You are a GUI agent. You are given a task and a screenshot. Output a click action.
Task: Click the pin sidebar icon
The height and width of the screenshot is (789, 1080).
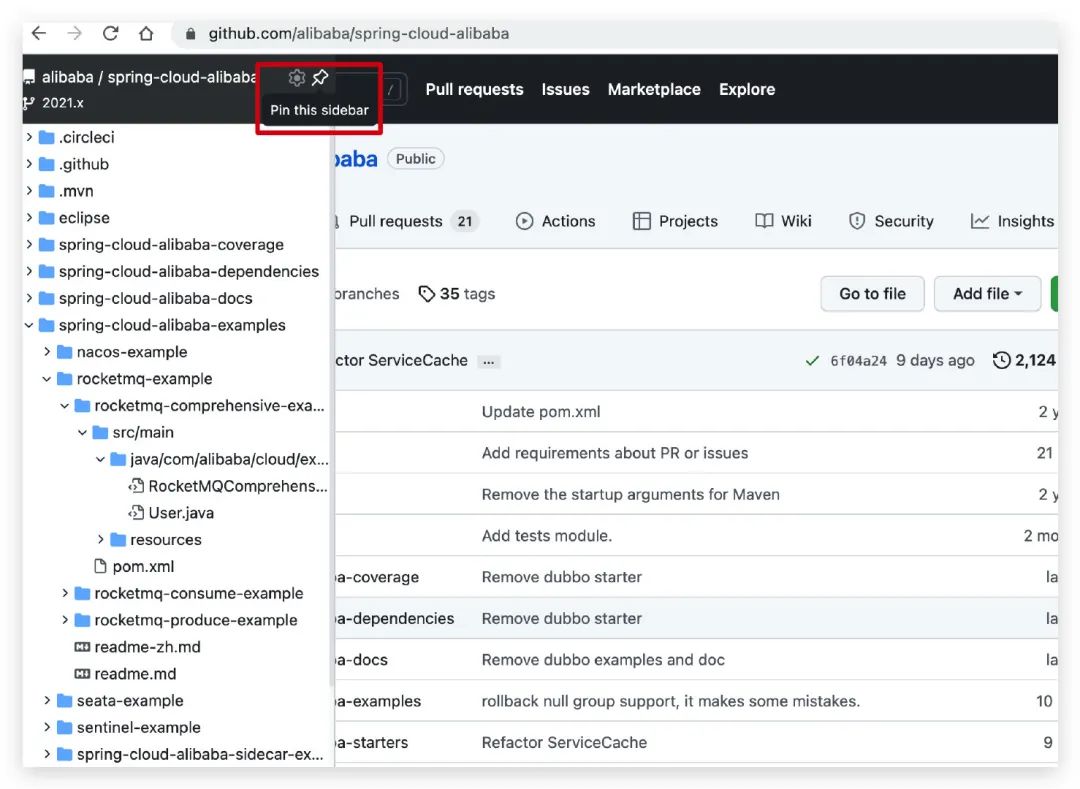click(x=320, y=78)
